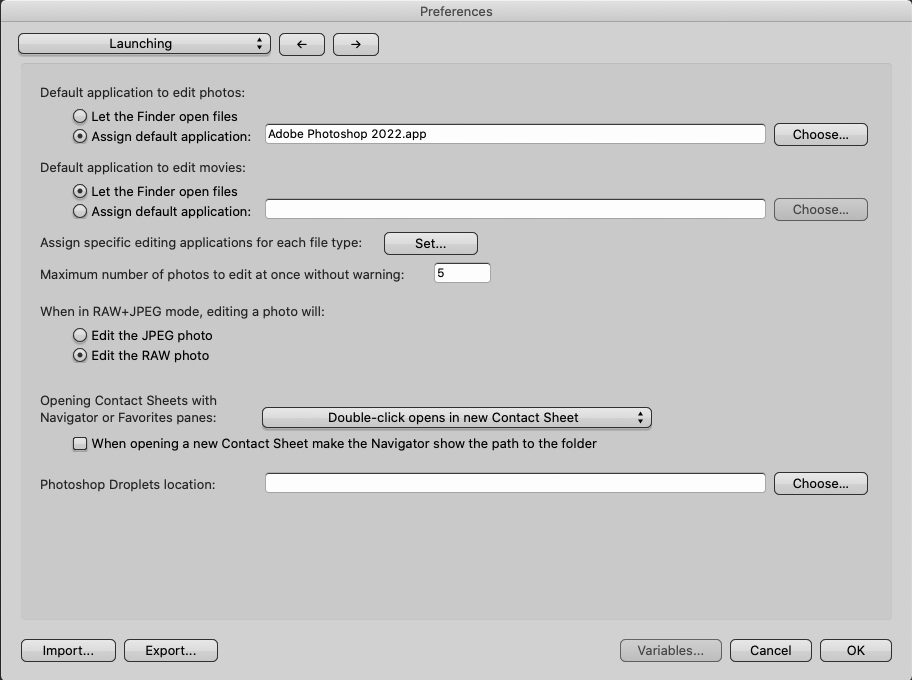The image size is (912, 680).
Task: Select Let the Finder open files for photos
Action: [80, 116]
